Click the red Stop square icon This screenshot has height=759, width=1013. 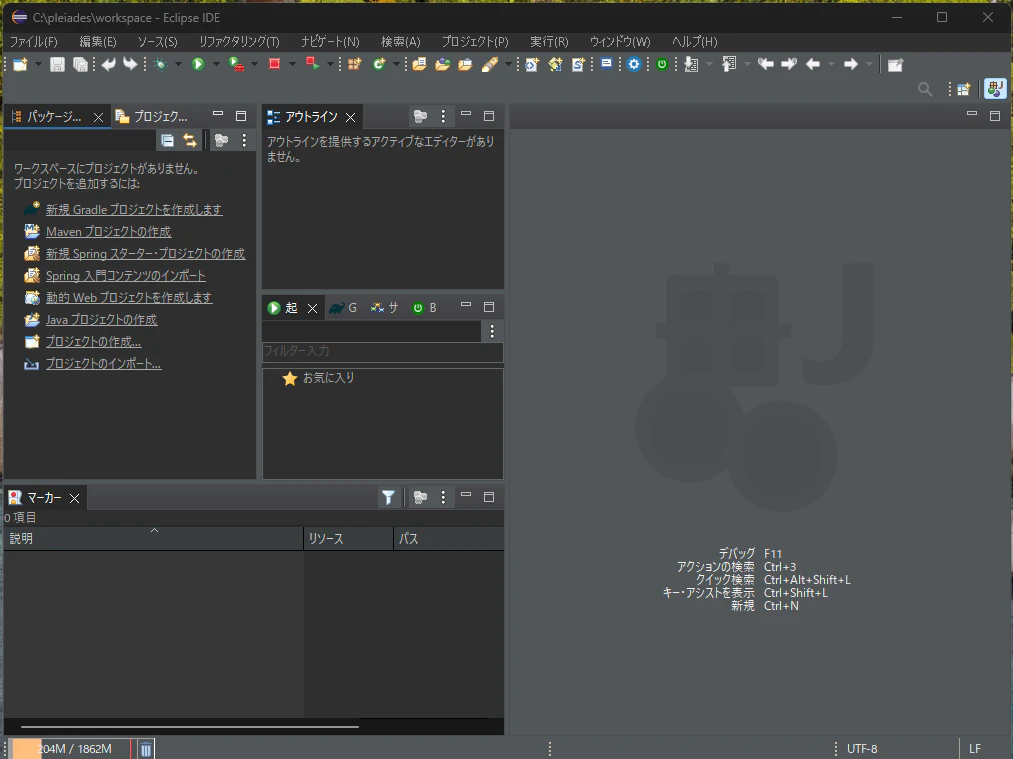tap(275, 64)
